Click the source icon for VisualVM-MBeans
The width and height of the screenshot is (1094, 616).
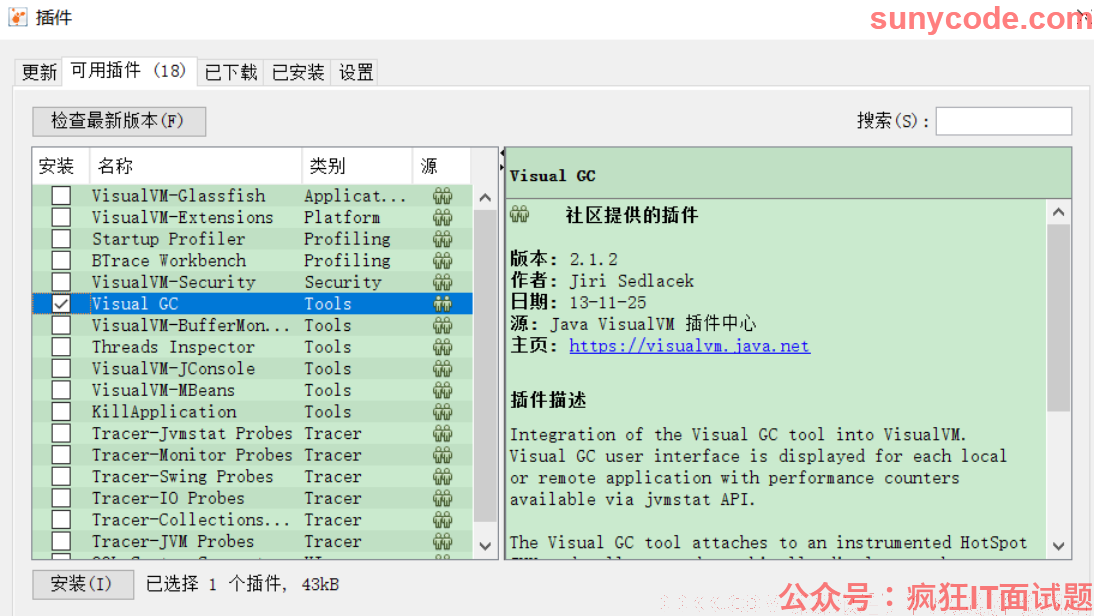(442, 391)
